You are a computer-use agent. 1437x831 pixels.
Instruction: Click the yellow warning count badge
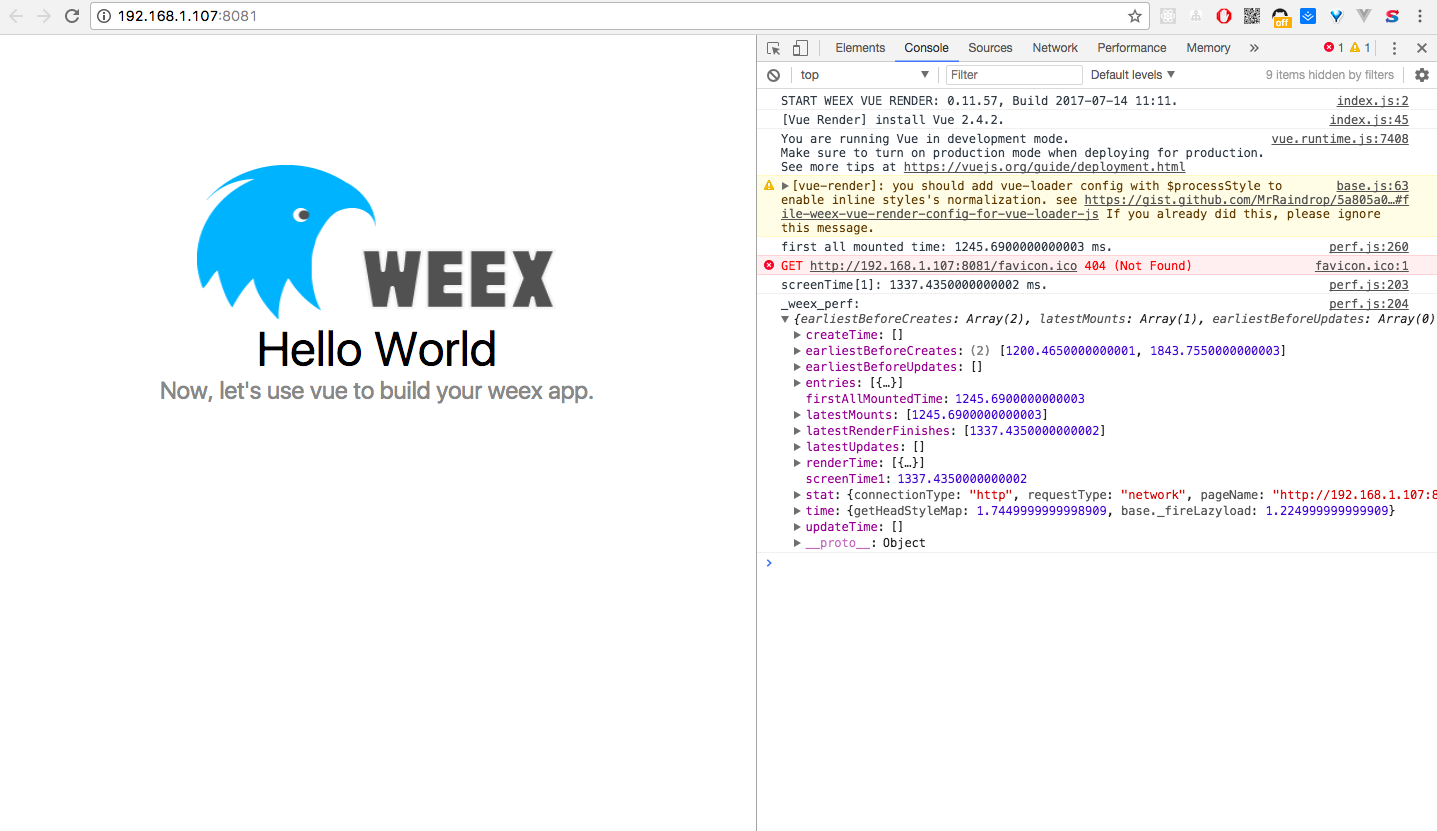coord(1360,48)
